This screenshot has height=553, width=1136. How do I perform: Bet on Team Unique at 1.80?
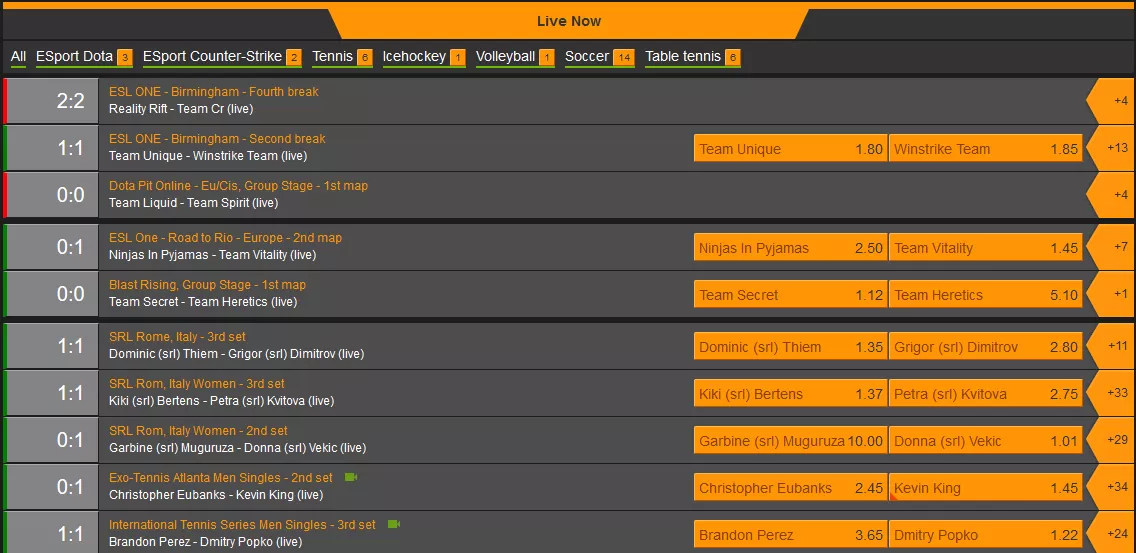(x=790, y=149)
